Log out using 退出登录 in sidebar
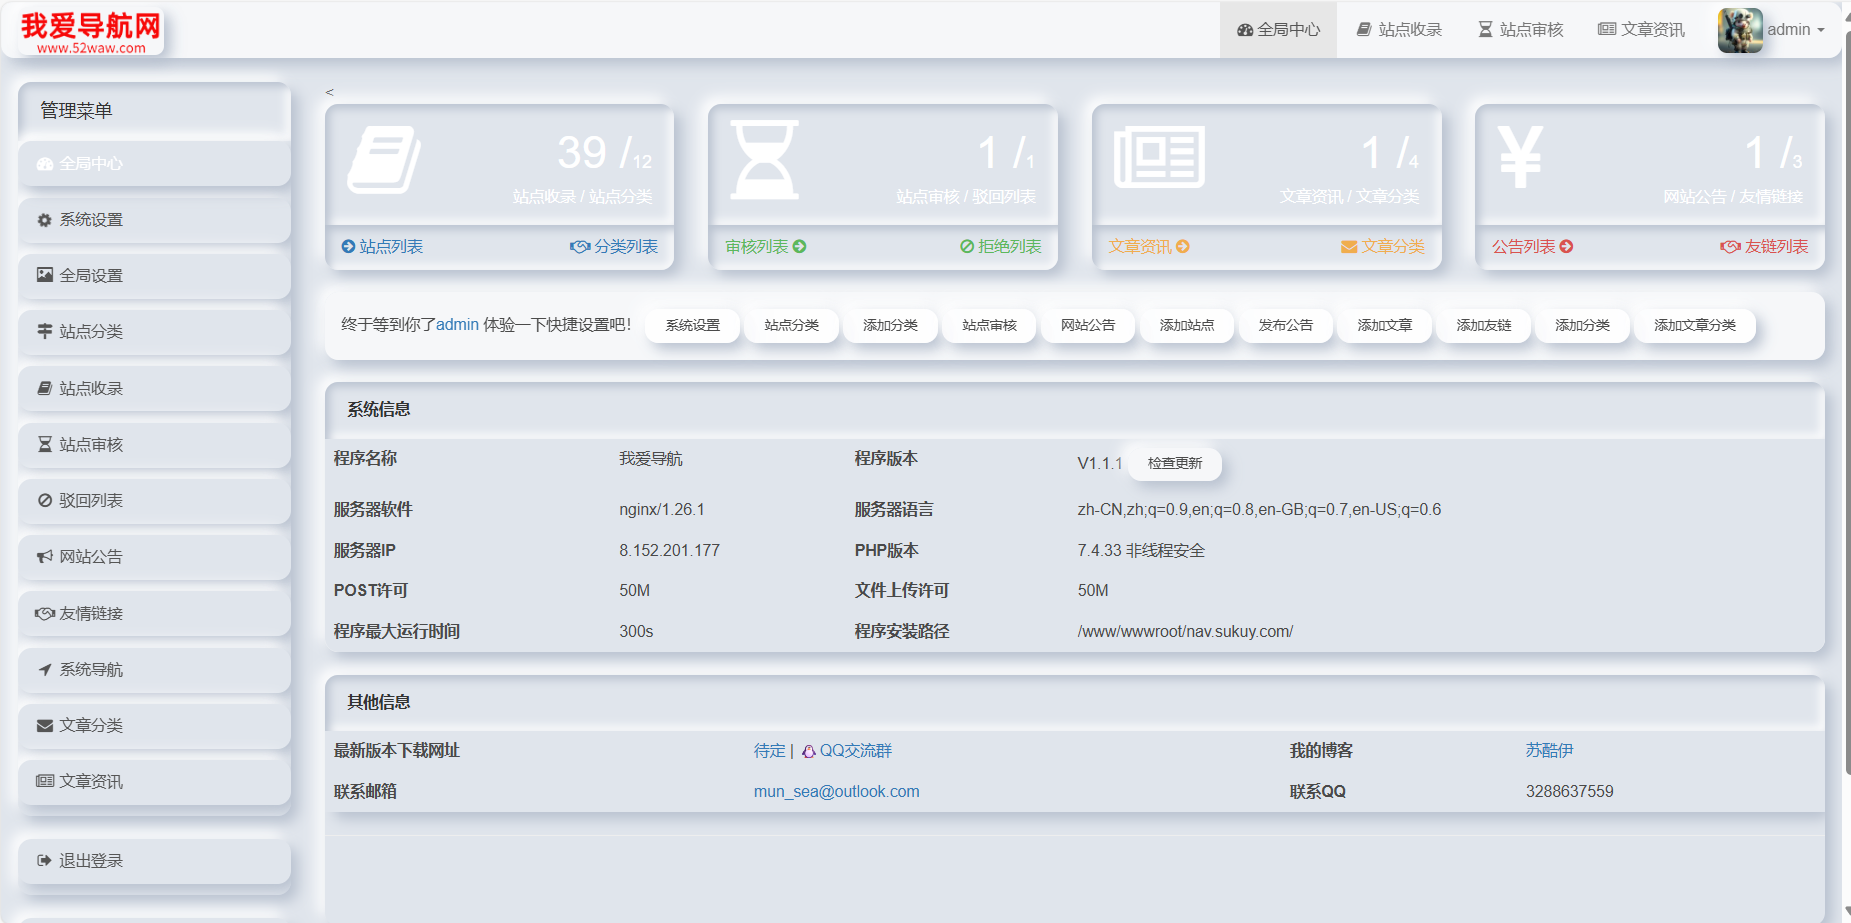The height and width of the screenshot is (923, 1851). coord(91,861)
